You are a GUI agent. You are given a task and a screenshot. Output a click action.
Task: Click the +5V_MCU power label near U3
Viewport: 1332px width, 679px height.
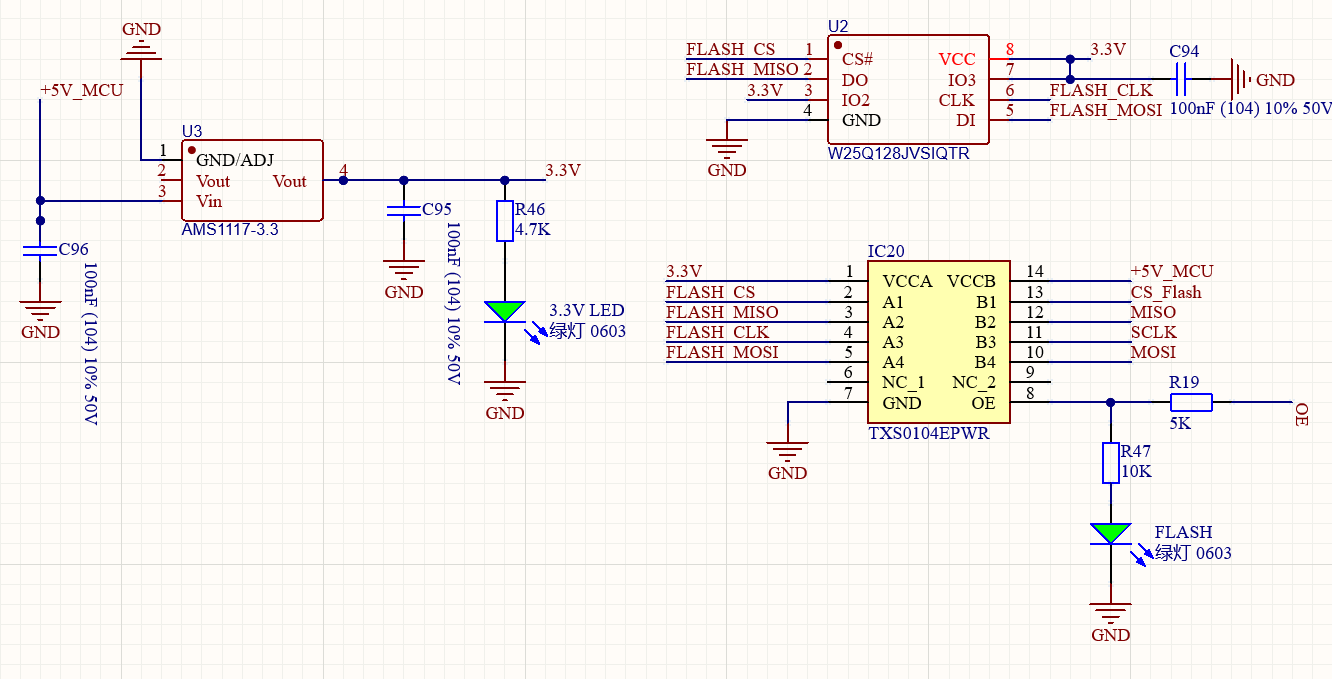[81, 90]
